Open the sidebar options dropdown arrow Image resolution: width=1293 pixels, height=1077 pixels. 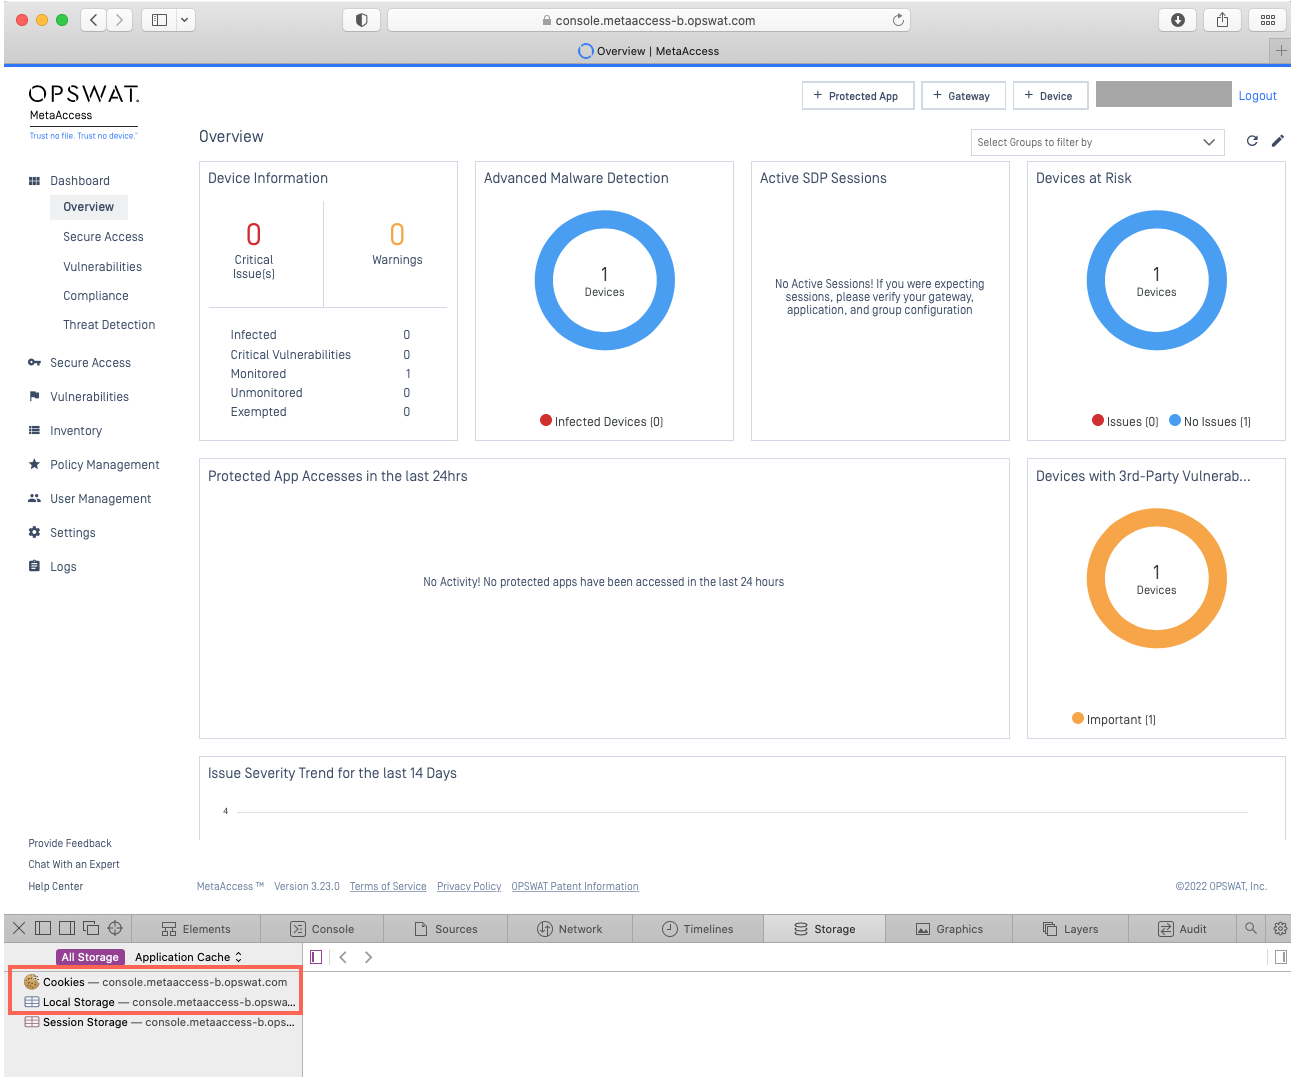(x=185, y=20)
